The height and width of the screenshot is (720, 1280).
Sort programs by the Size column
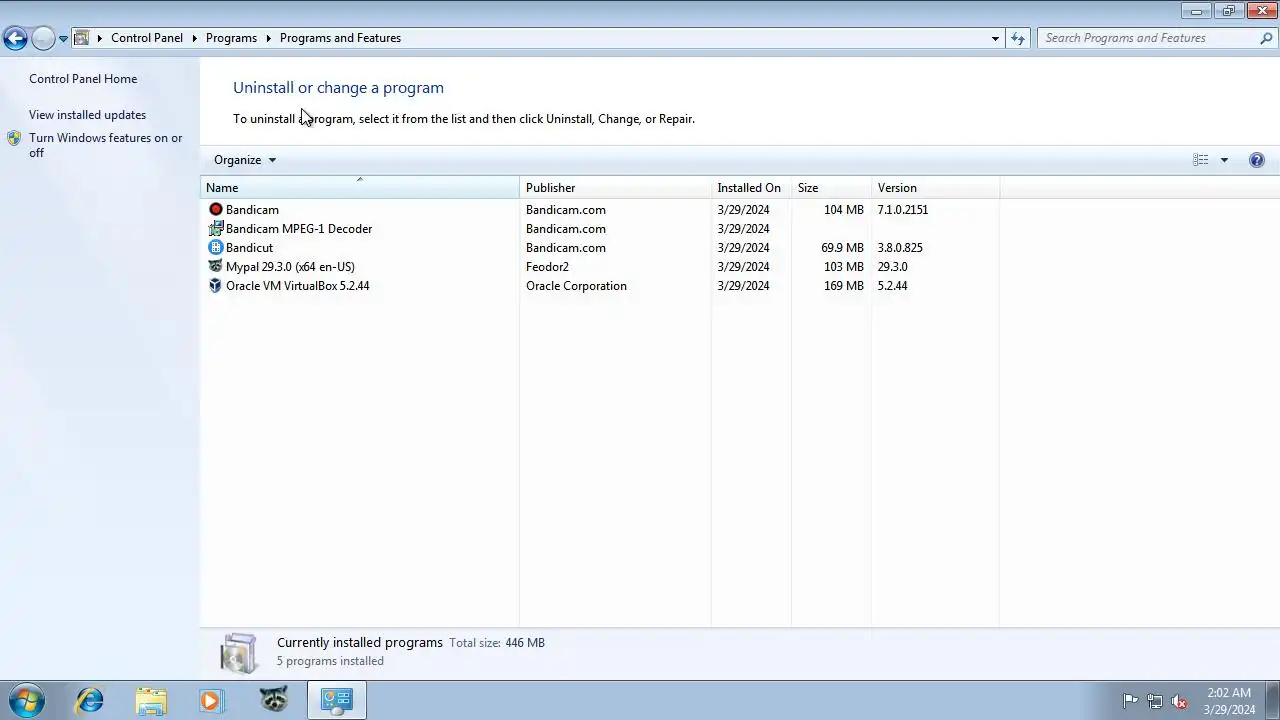831,188
